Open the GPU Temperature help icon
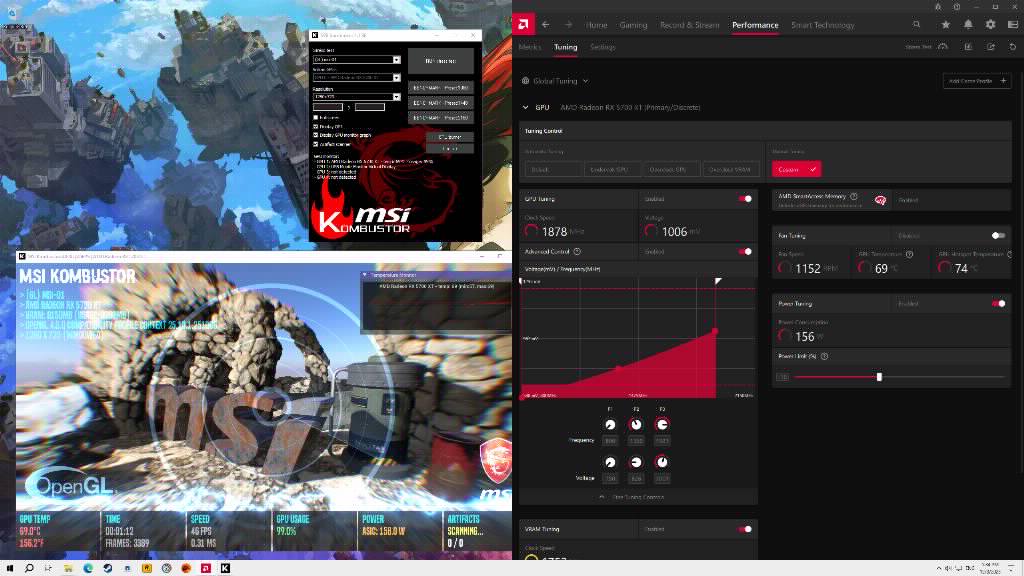Viewport: 1024px width, 576px height. click(x=909, y=254)
